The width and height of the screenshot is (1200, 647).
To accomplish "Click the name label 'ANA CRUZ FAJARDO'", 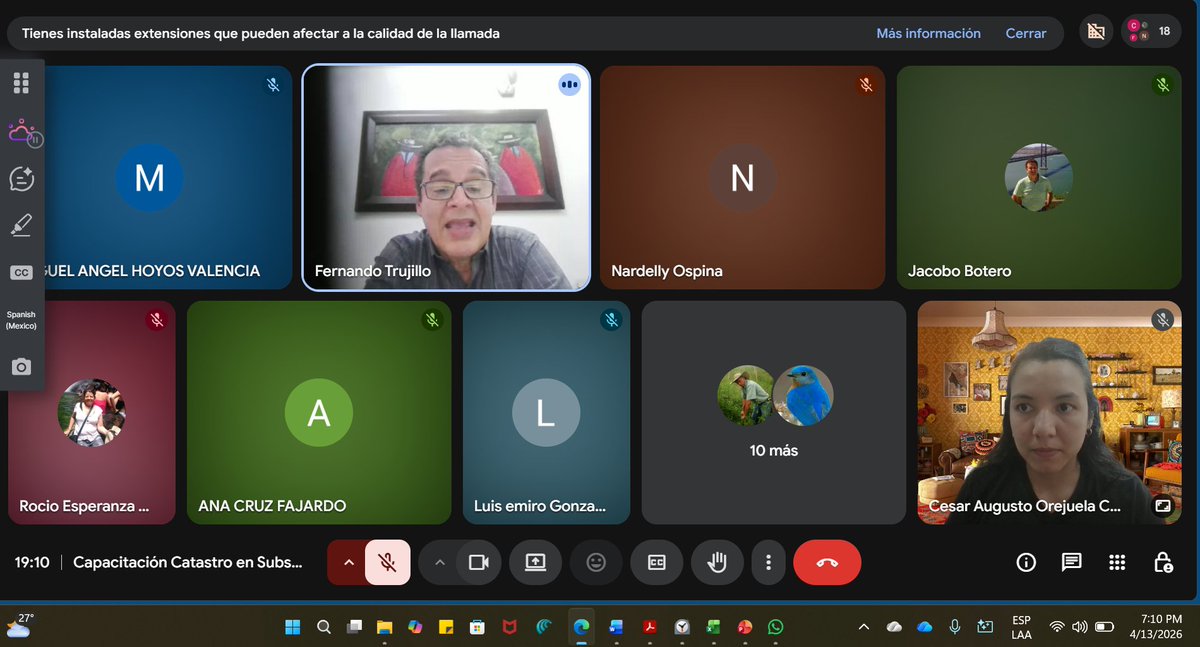I will (272, 506).
